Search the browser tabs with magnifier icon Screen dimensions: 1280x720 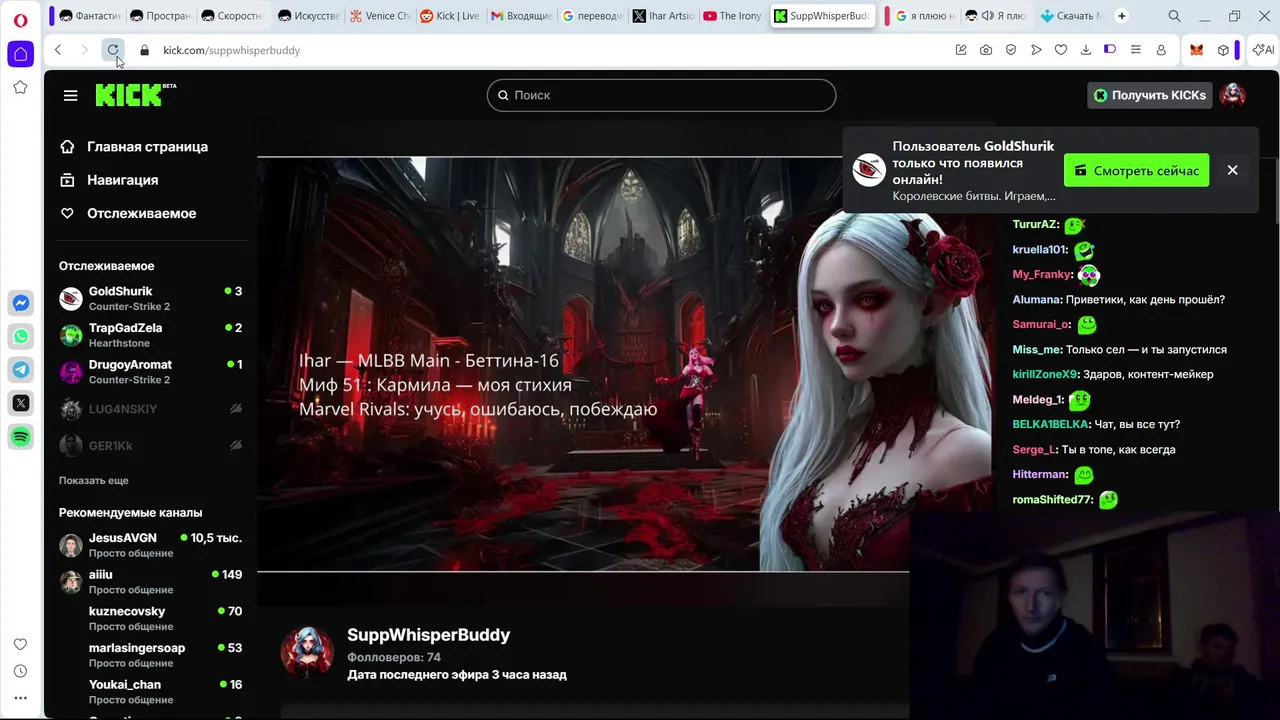click(1174, 16)
